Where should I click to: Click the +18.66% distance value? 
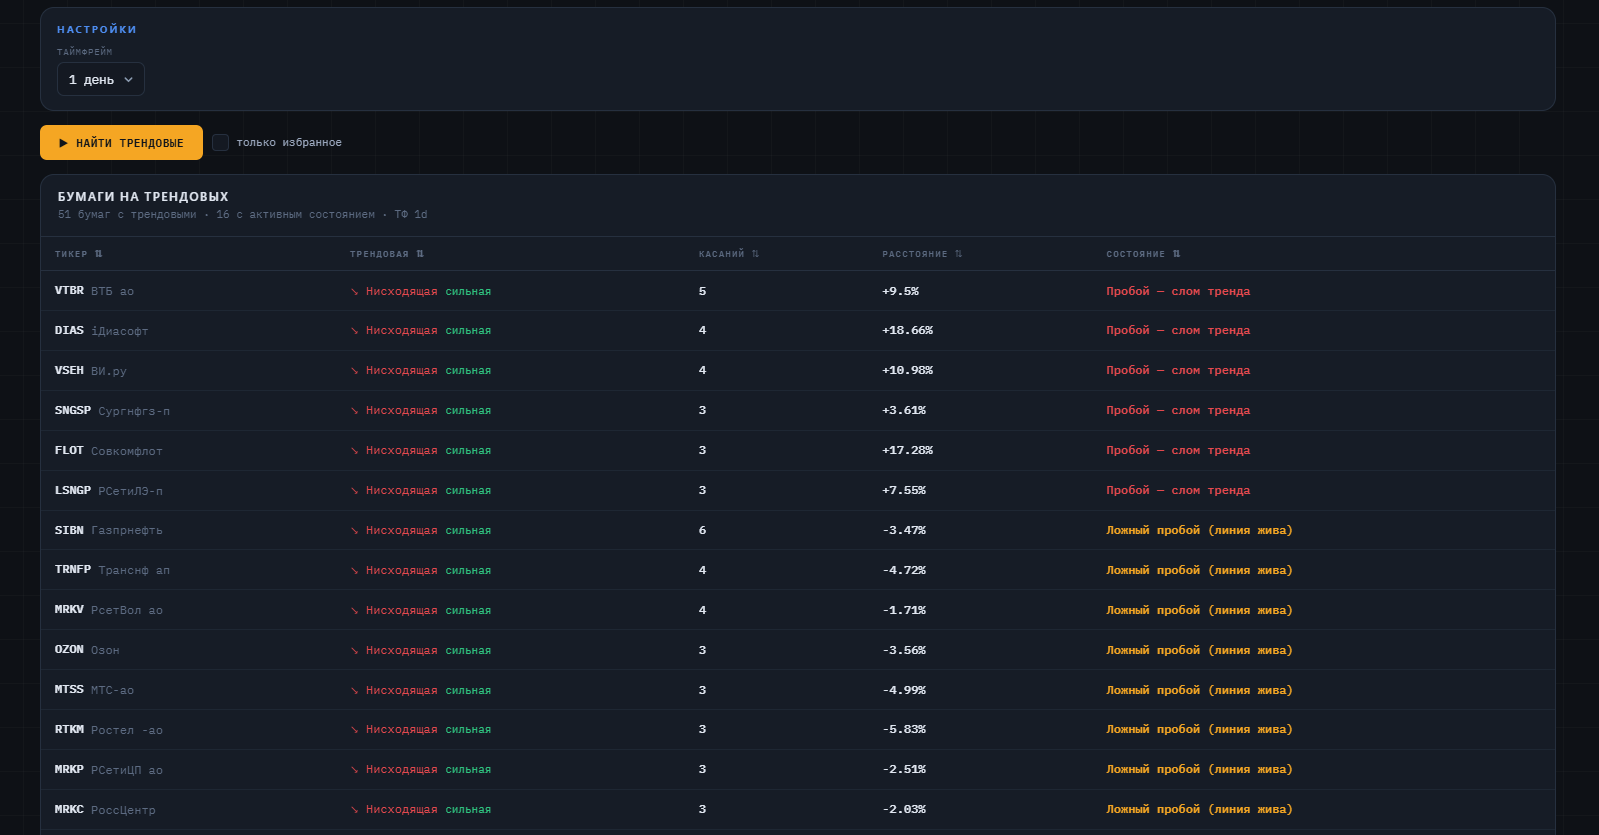907,330
